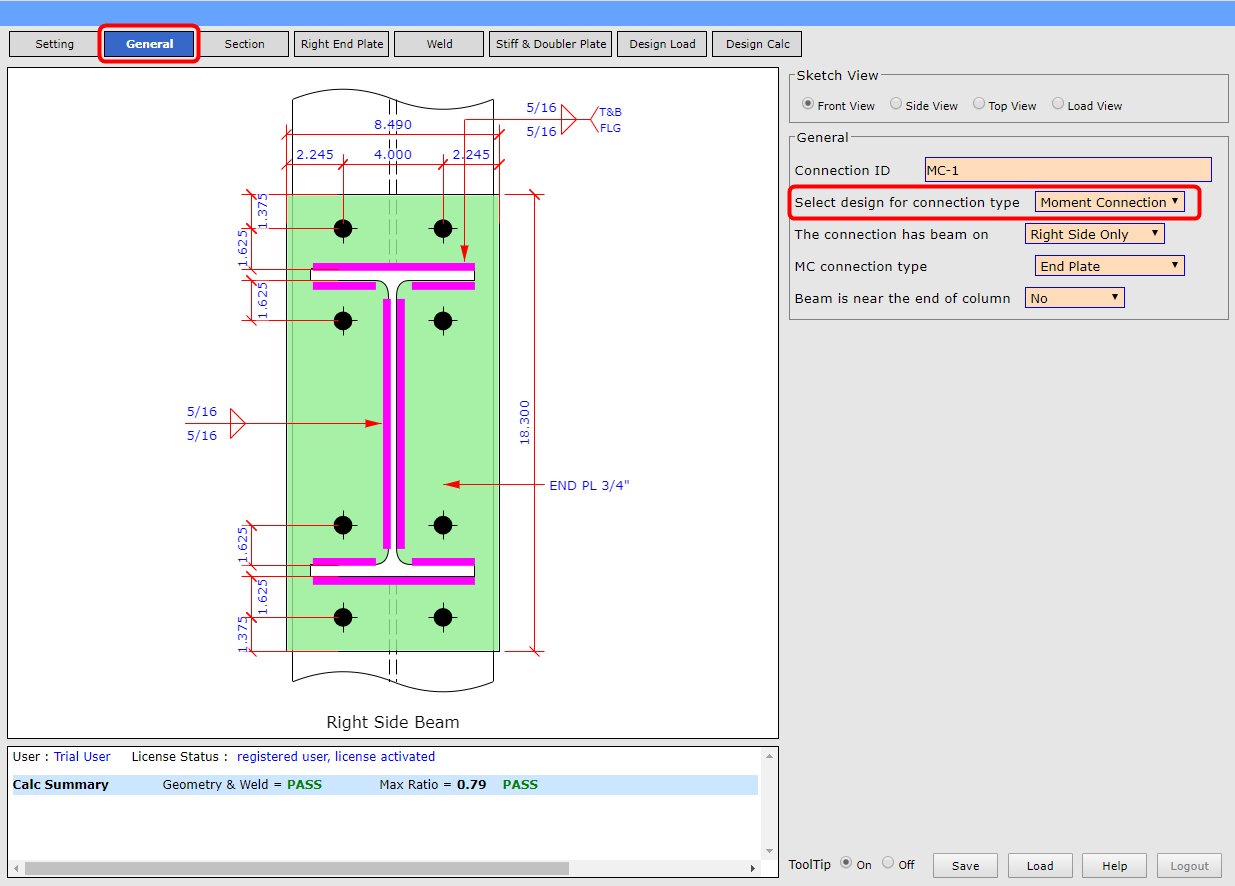This screenshot has height=886, width=1235.
Task: View the Design Calc tab
Action: click(757, 43)
